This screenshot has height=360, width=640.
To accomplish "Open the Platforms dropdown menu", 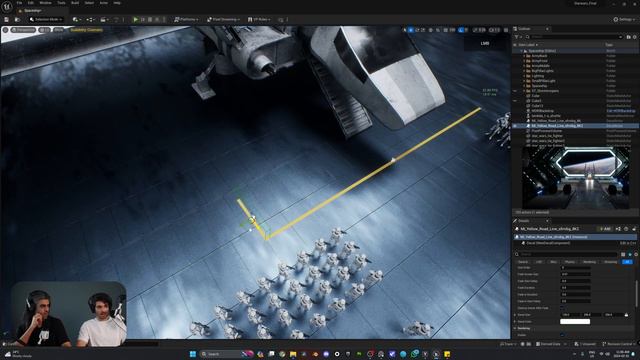I will click(x=186, y=19).
